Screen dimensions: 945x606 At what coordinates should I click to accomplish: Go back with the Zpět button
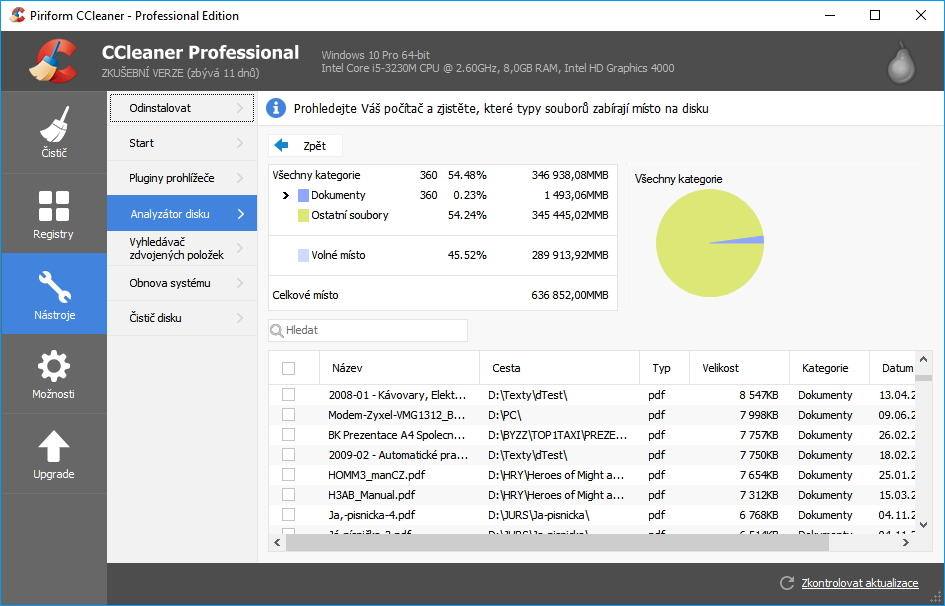(305, 146)
